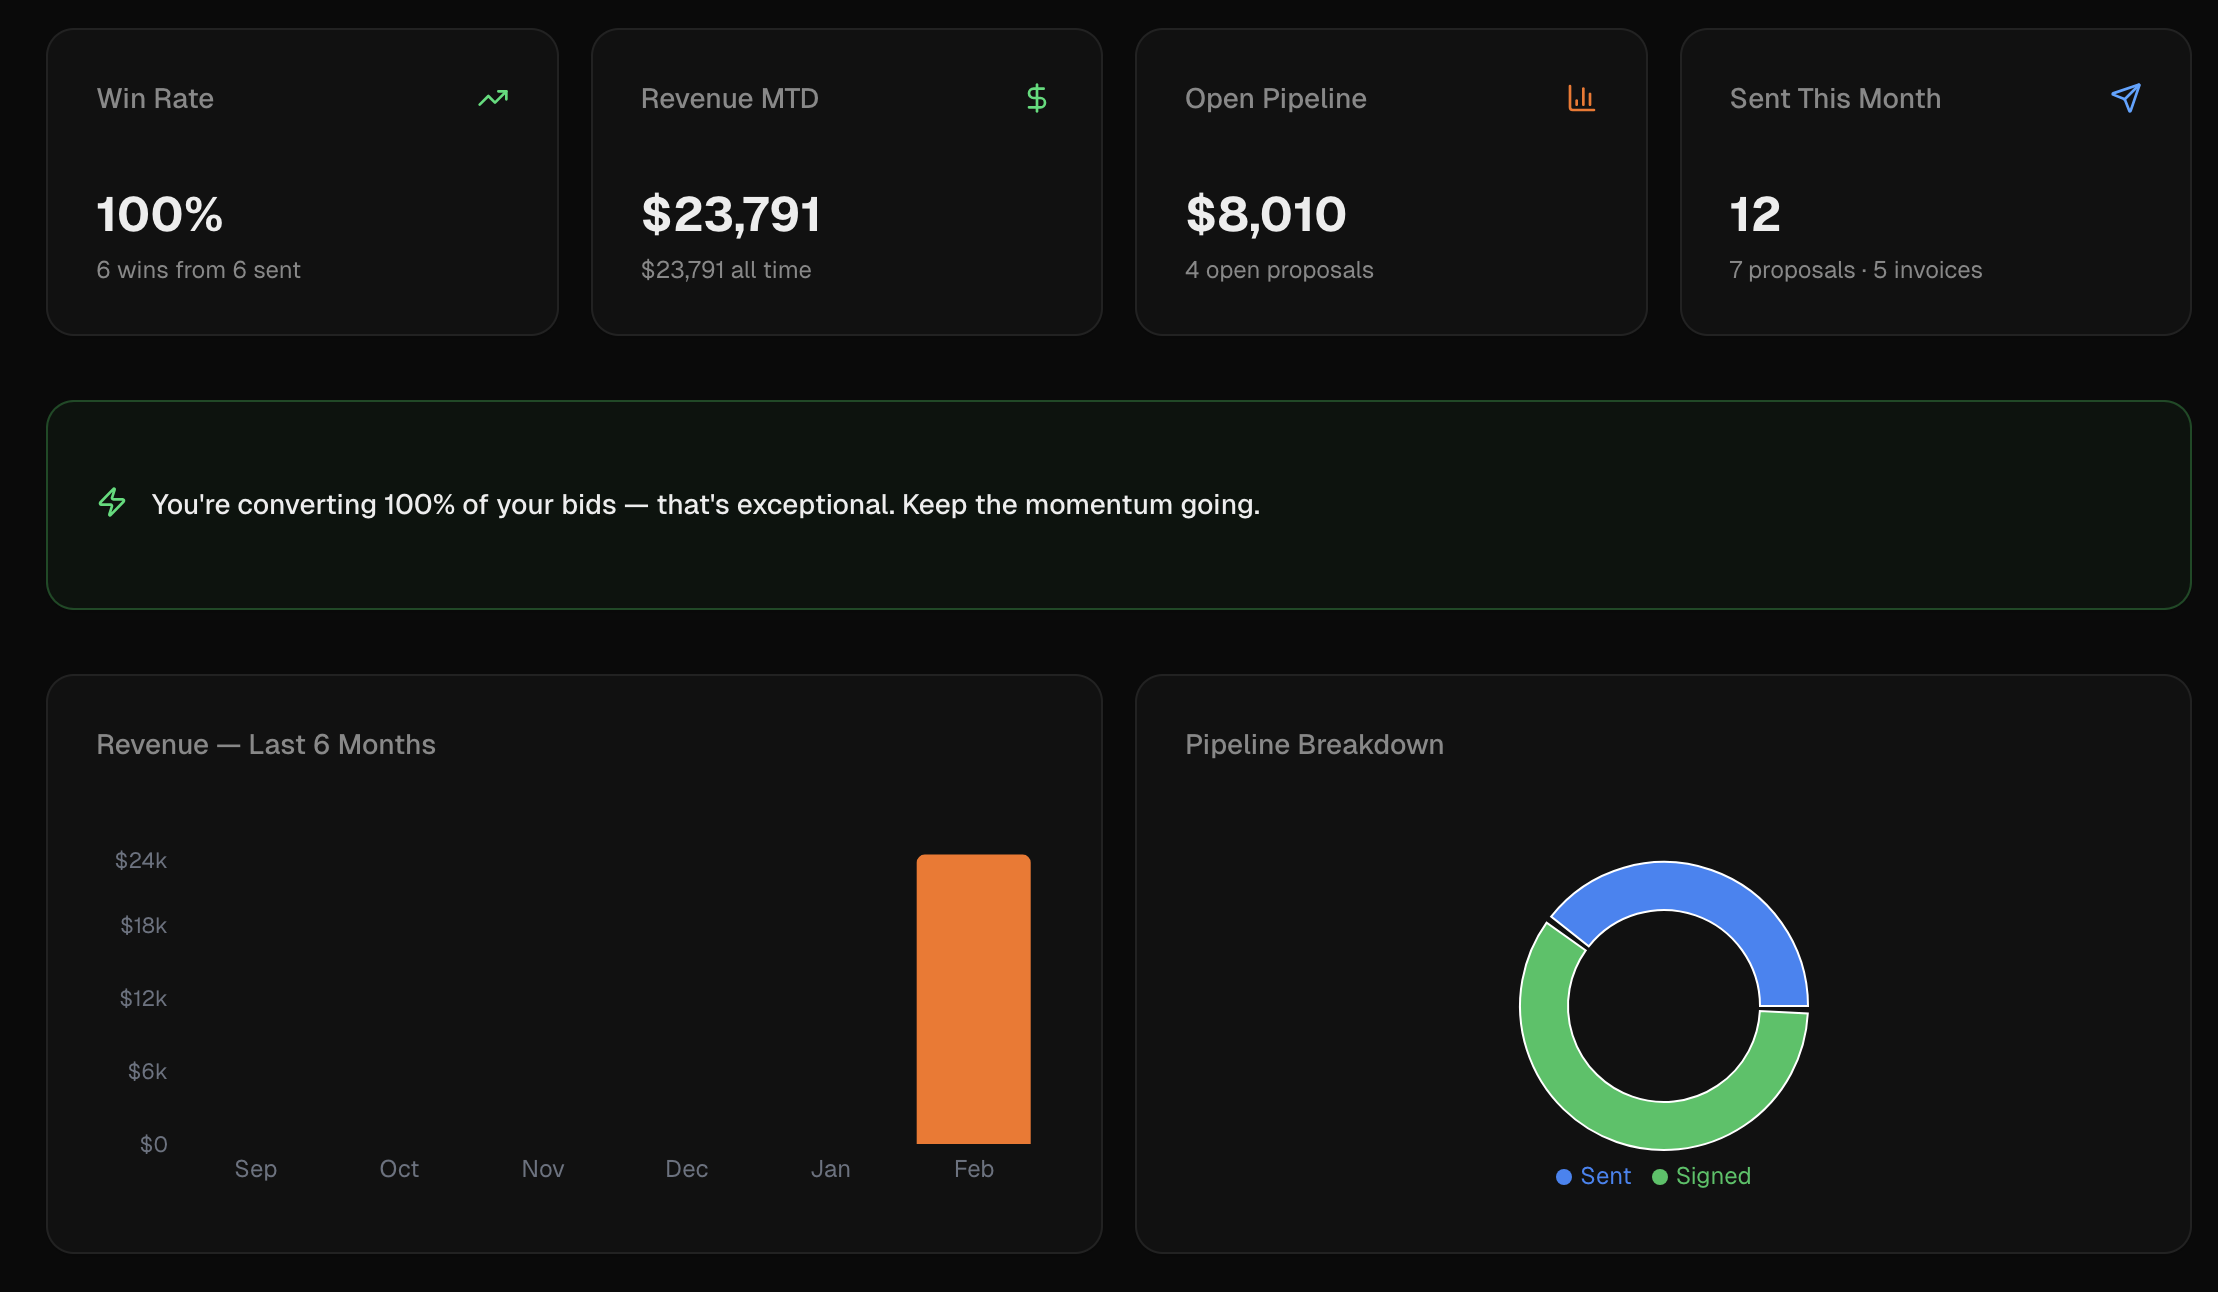Click the 7 proposals · 5 invoices text

click(1855, 270)
